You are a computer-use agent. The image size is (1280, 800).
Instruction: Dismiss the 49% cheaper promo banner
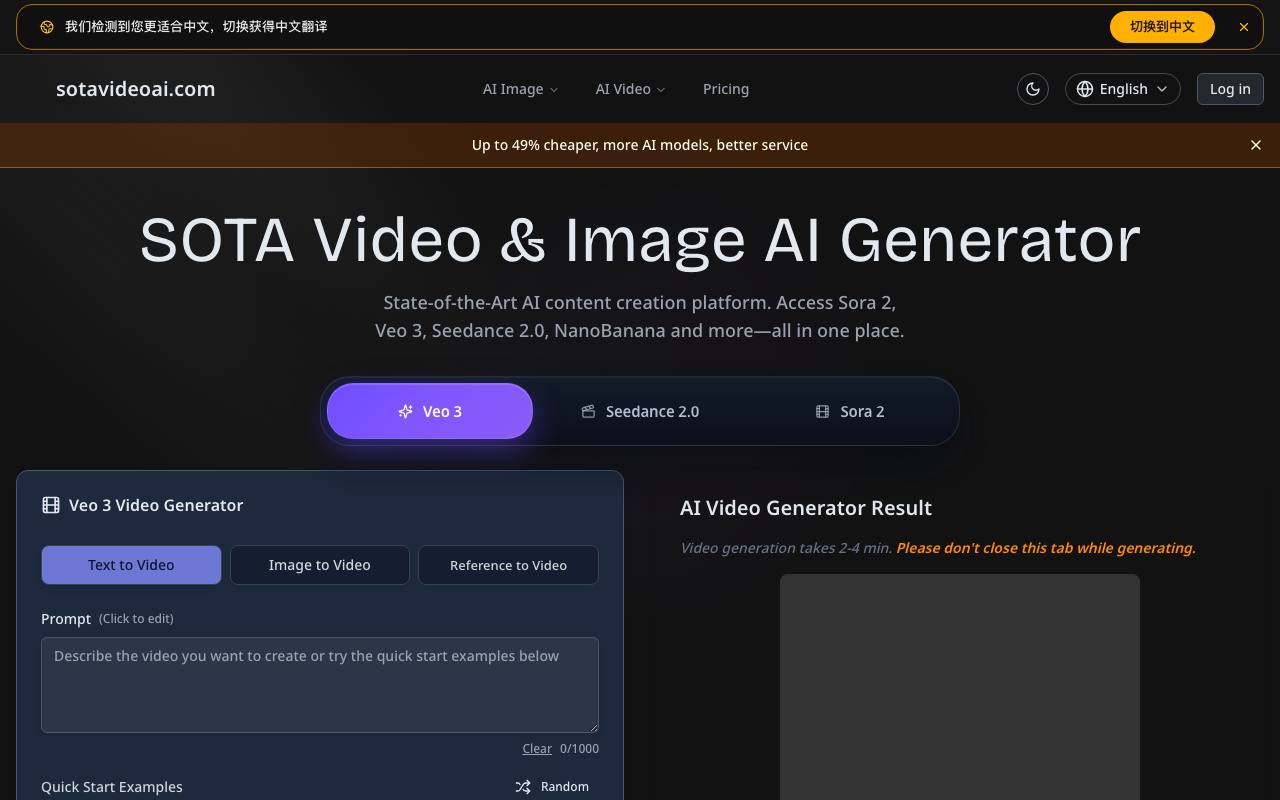click(1256, 145)
